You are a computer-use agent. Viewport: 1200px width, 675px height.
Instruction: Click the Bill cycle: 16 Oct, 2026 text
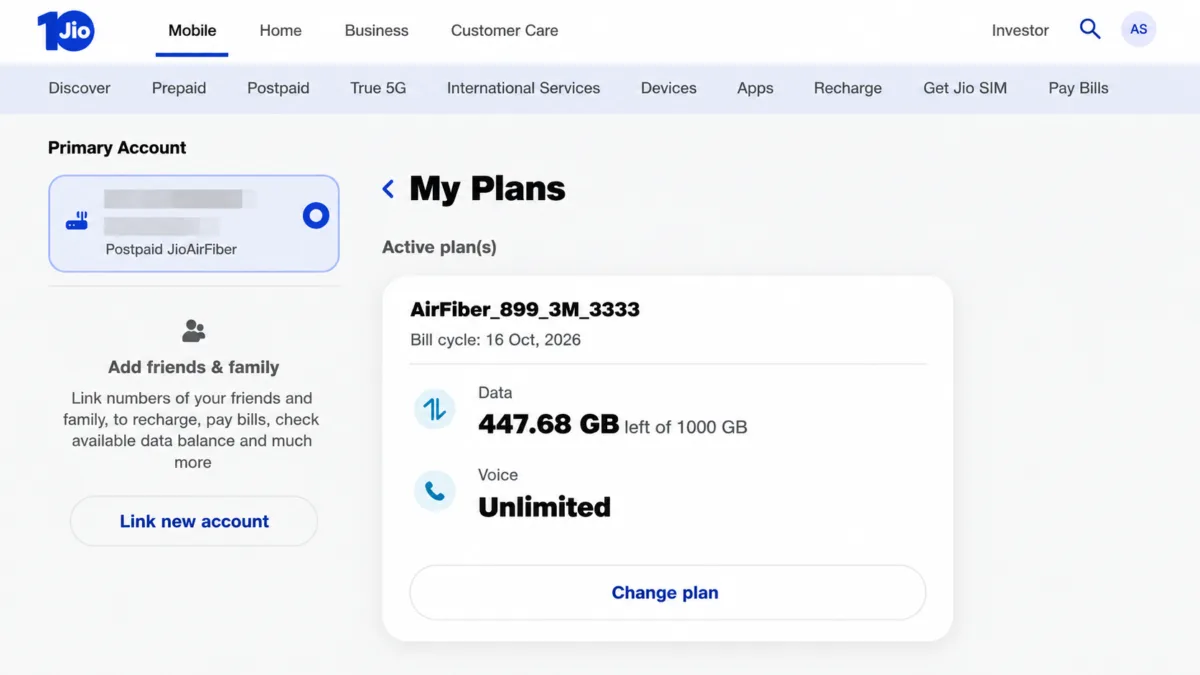[495, 340]
